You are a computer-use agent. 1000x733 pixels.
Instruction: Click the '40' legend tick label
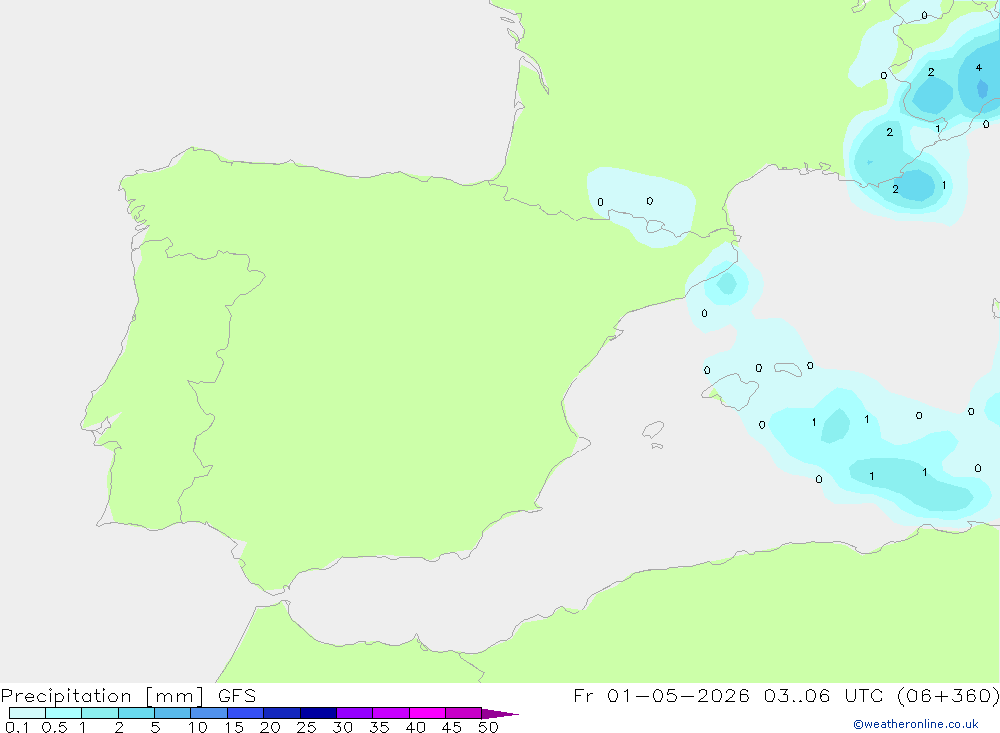(x=416, y=727)
